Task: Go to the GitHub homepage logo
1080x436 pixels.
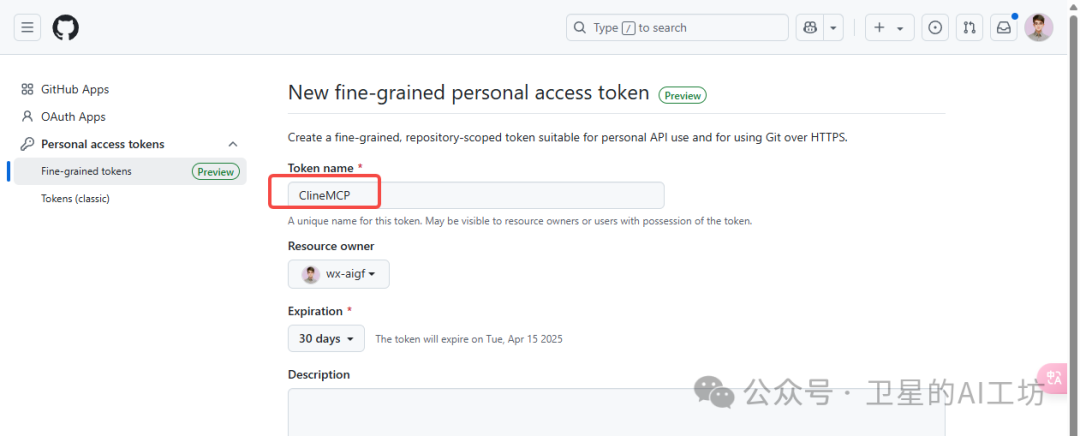Action: click(x=65, y=28)
